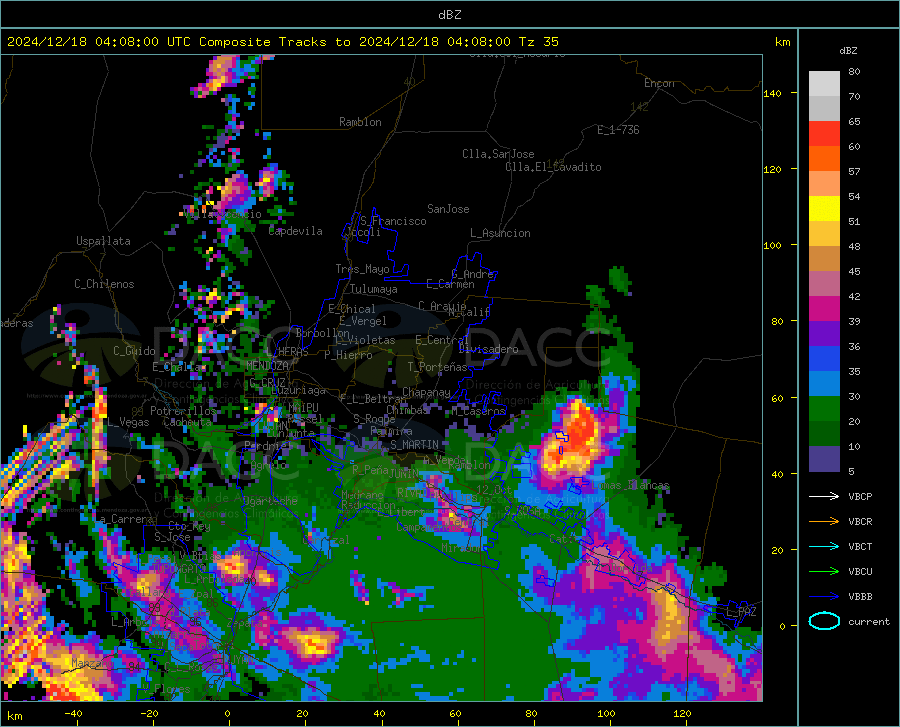Click the dBZ label above color scale
900x727 pixels.
pyautogui.click(x=848, y=50)
